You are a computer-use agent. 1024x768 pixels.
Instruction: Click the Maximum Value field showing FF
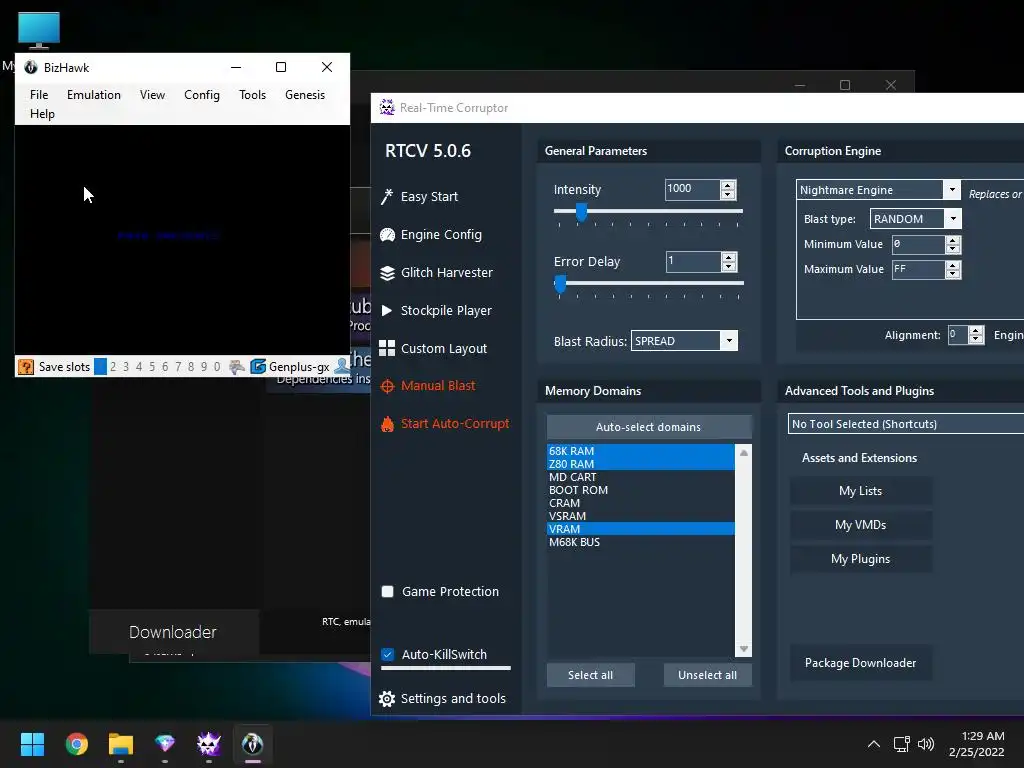918,269
